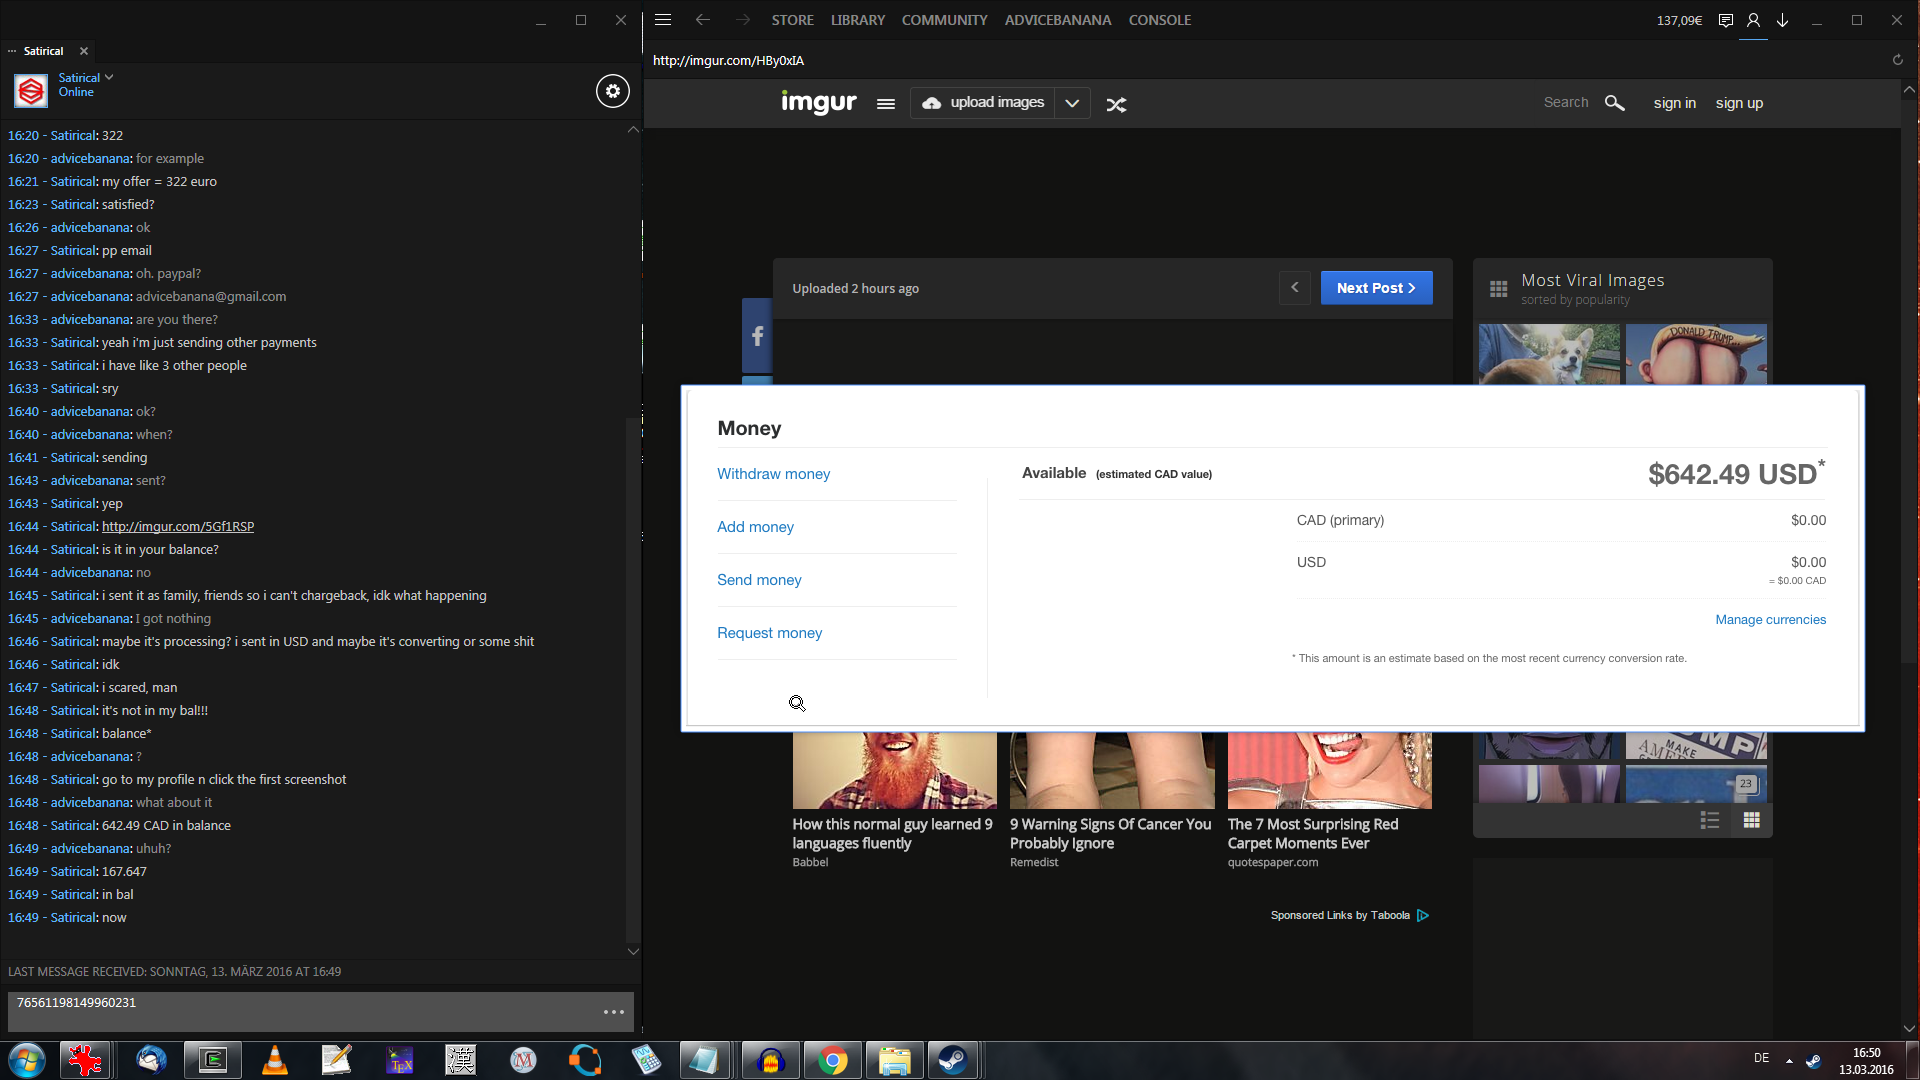The width and height of the screenshot is (1920, 1080).
Task: Click the imgur search magnifier icon
Action: click(x=1614, y=103)
